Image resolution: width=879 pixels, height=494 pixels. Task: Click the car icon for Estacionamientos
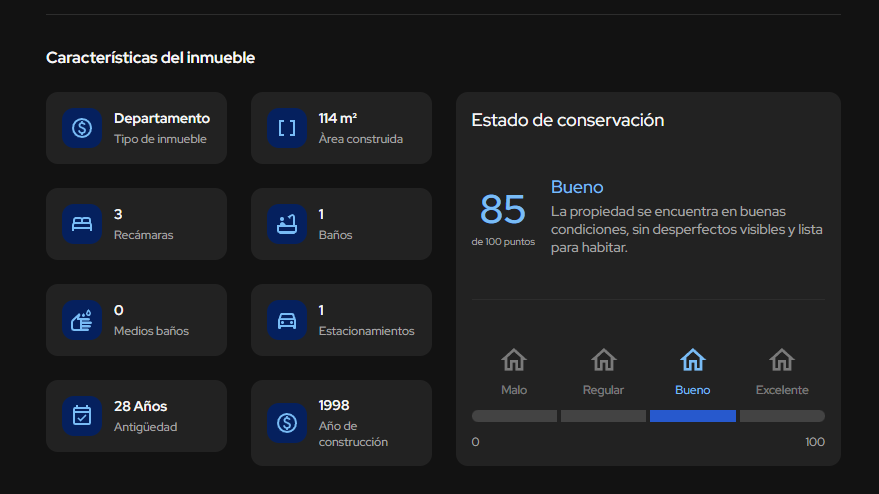click(x=287, y=320)
